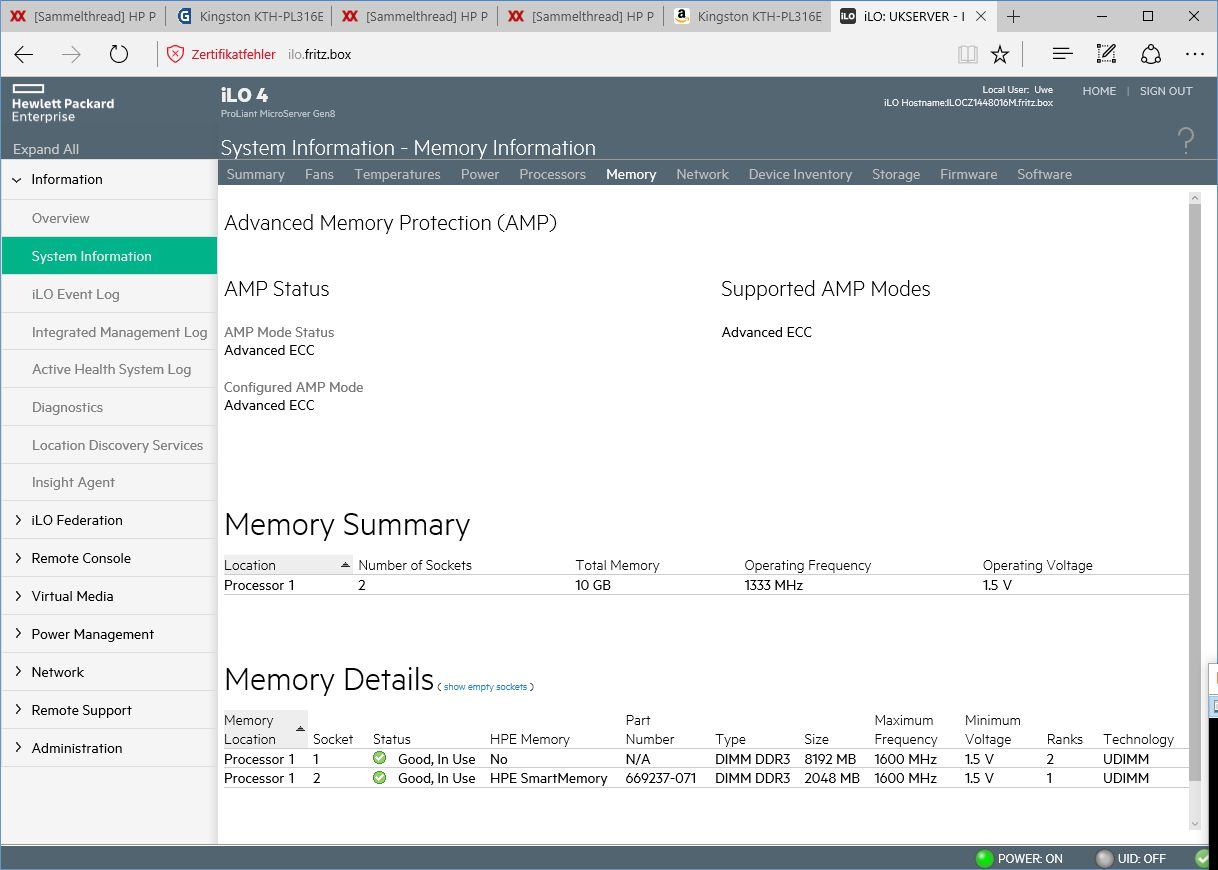
Task: Click the browser back arrow
Action: click(24, 54)
